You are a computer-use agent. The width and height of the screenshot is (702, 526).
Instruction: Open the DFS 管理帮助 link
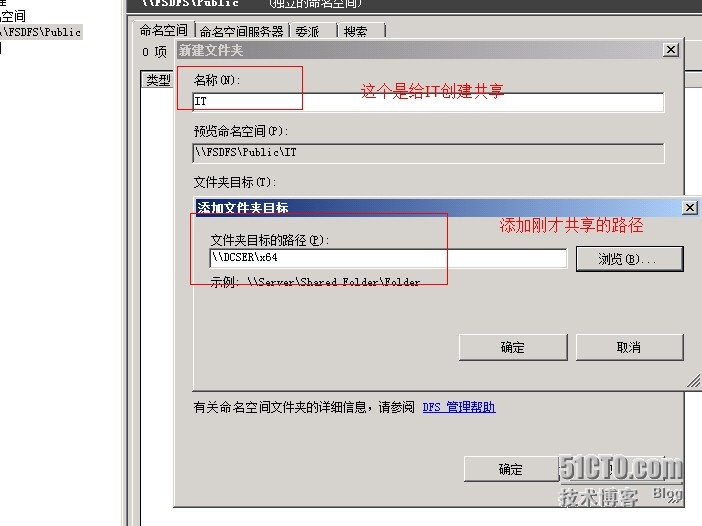coord(459,407)
